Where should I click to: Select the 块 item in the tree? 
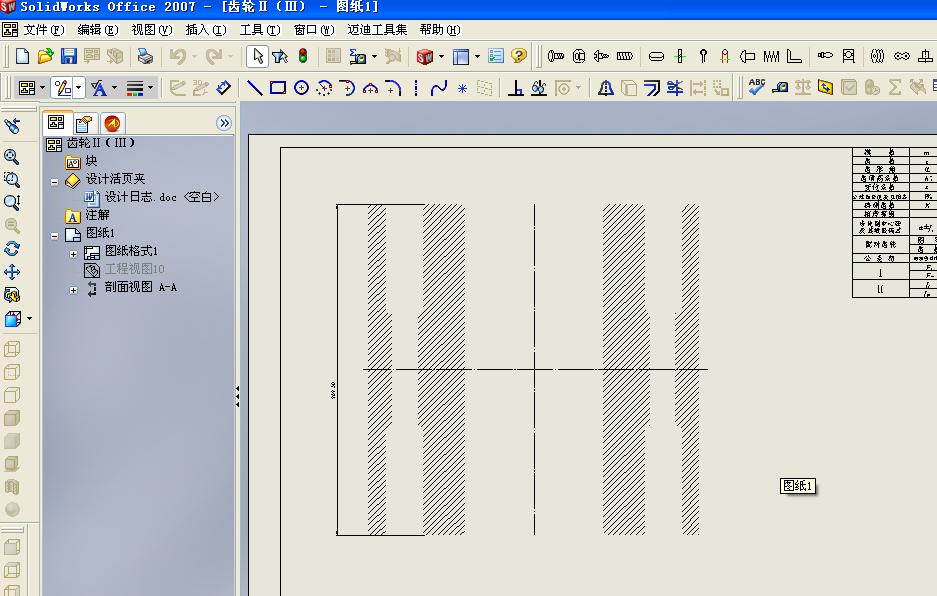(x=91, y=161)
